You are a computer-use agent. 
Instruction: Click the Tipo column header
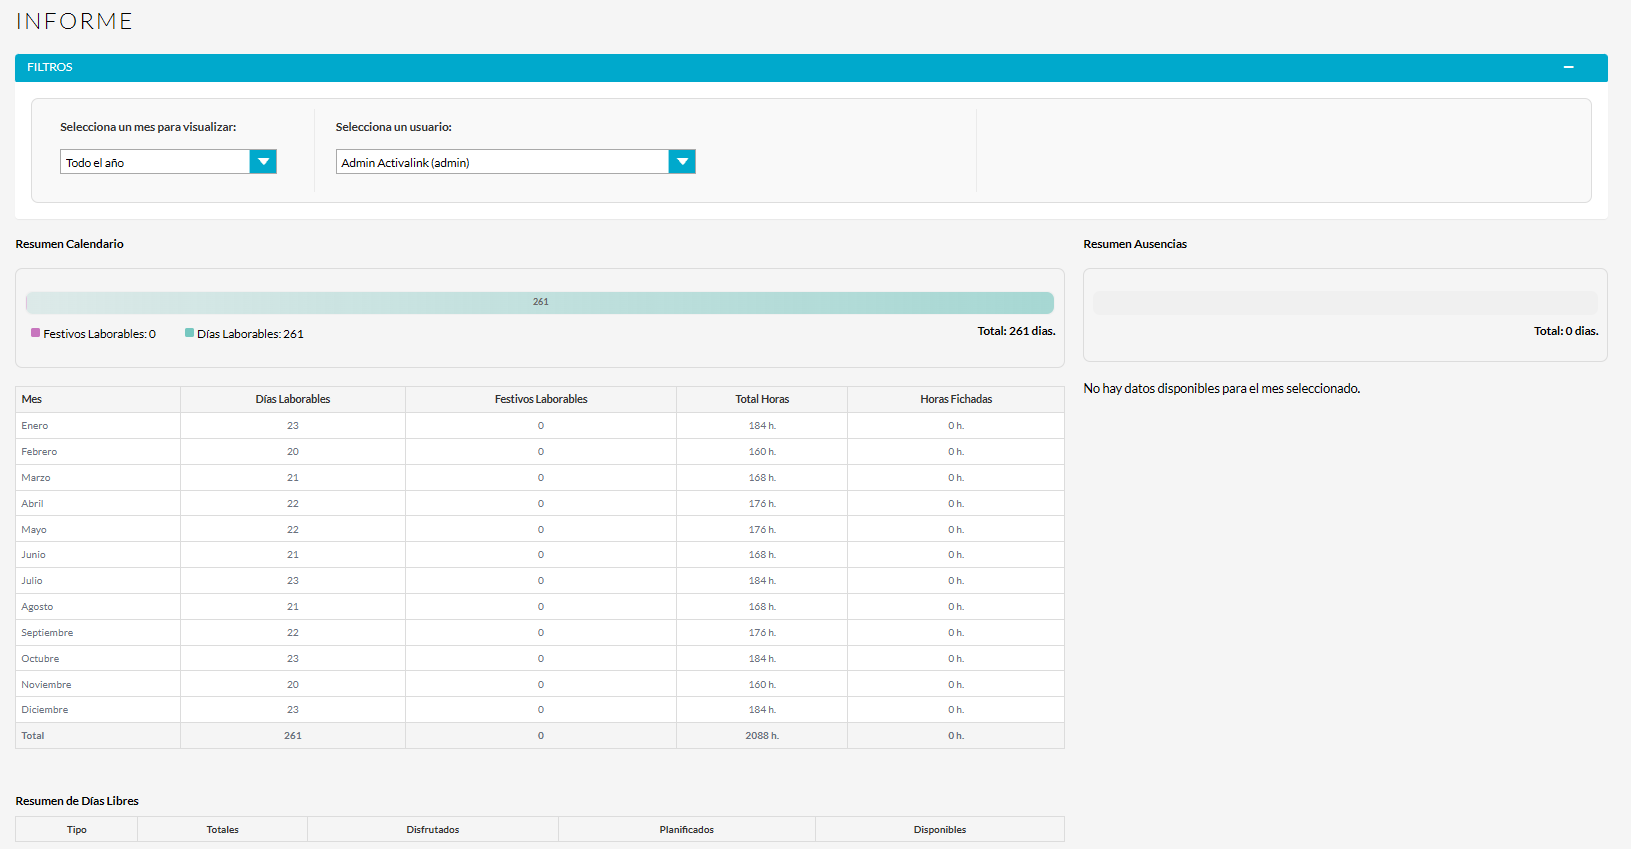(x=77, y=830)
